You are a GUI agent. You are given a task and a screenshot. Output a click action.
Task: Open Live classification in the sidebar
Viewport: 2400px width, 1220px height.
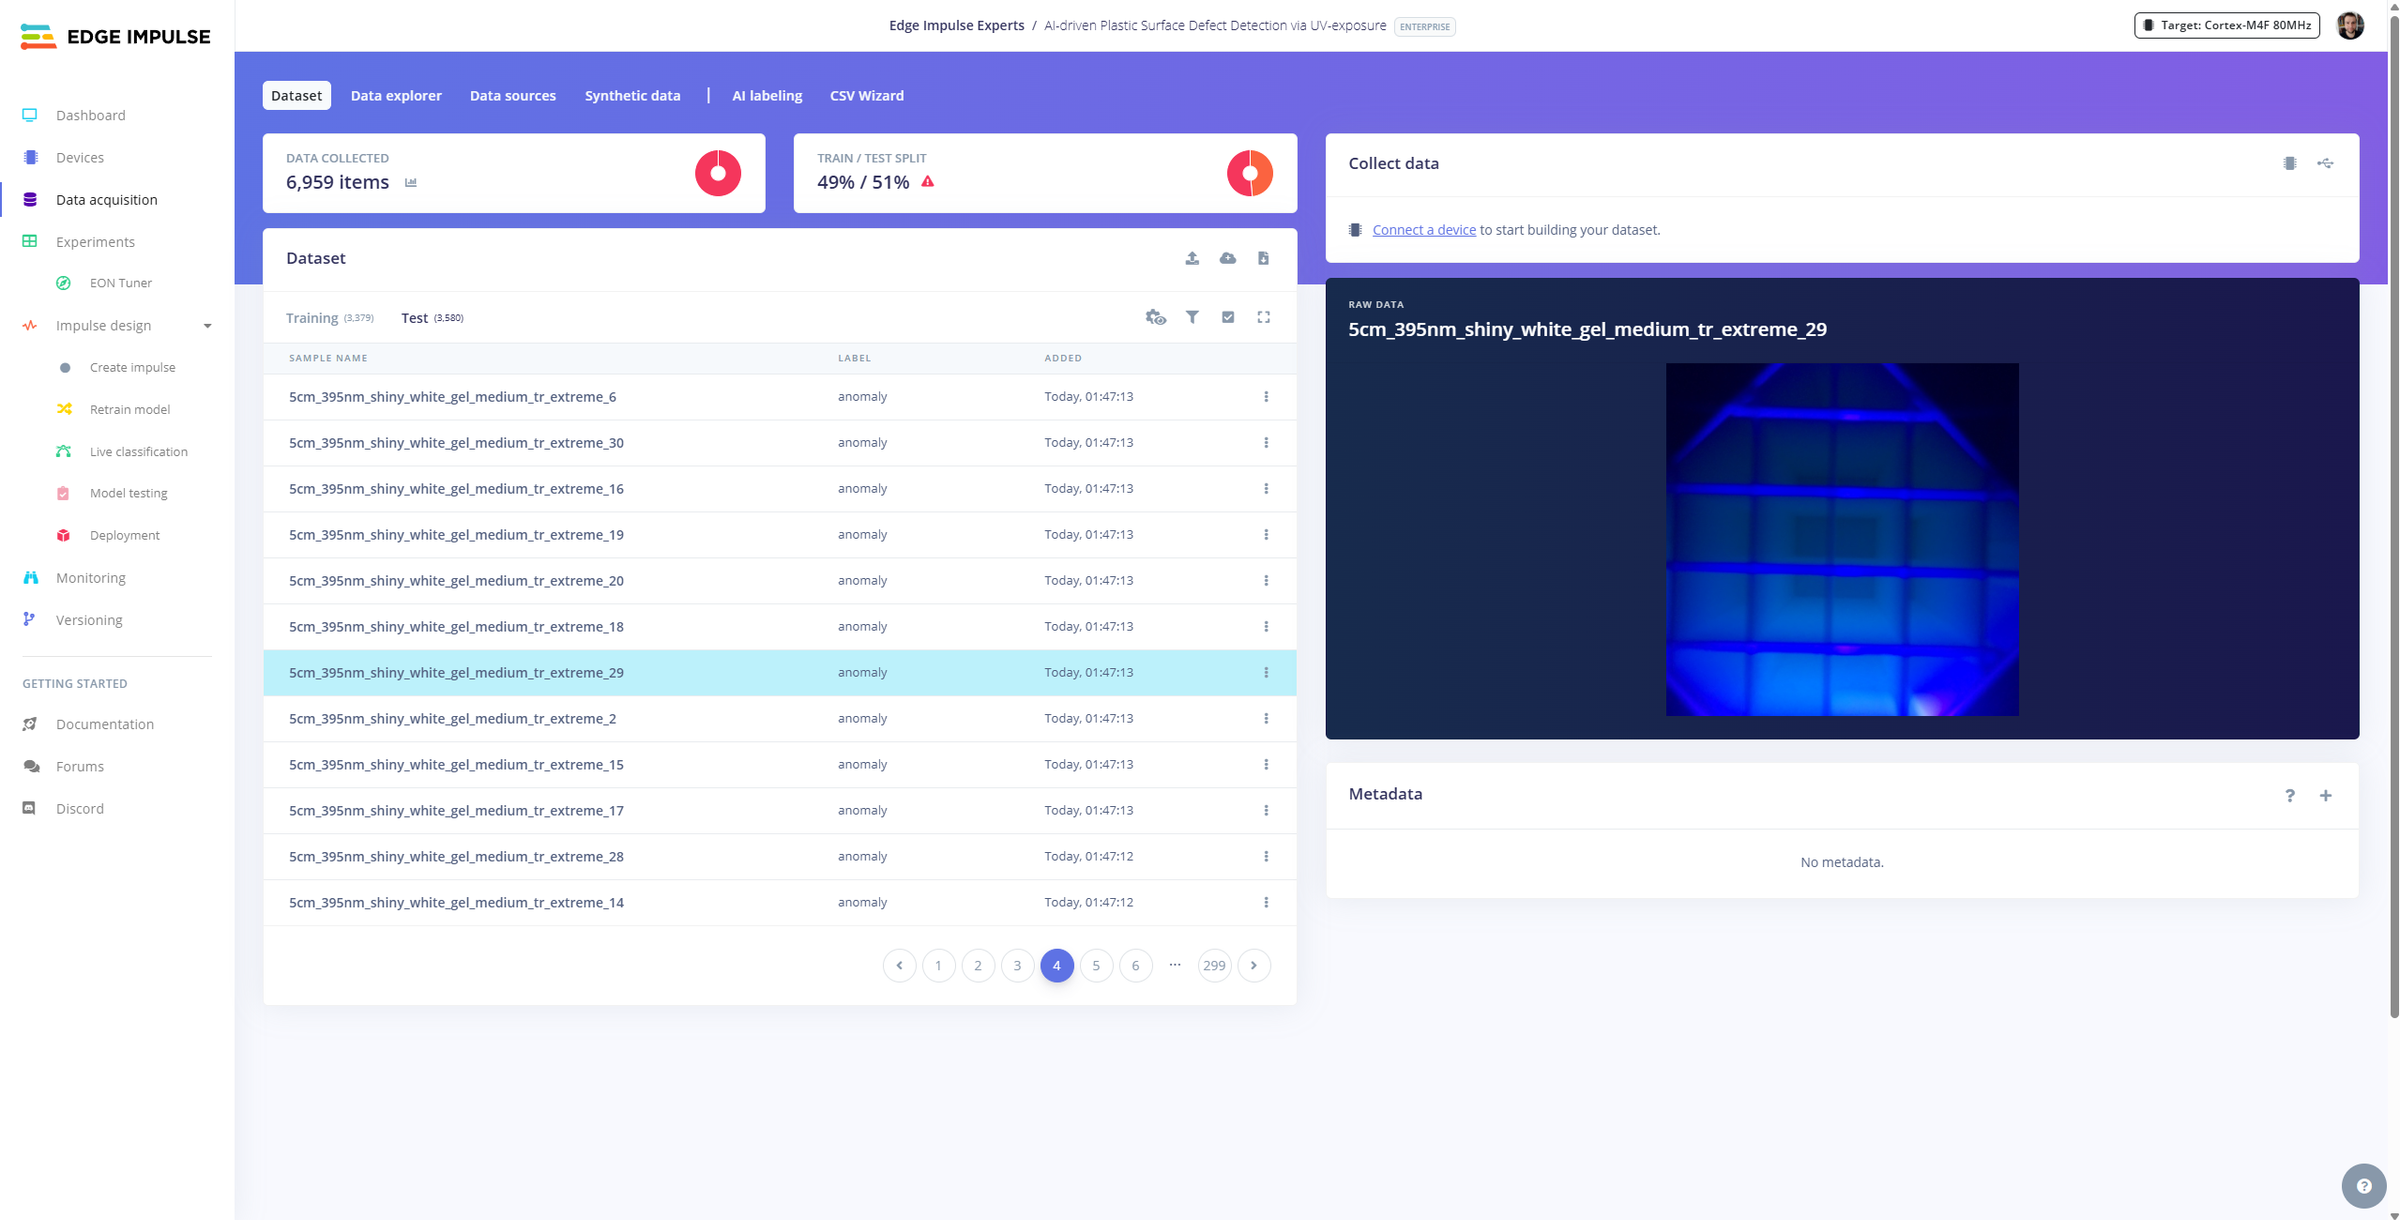138,452
